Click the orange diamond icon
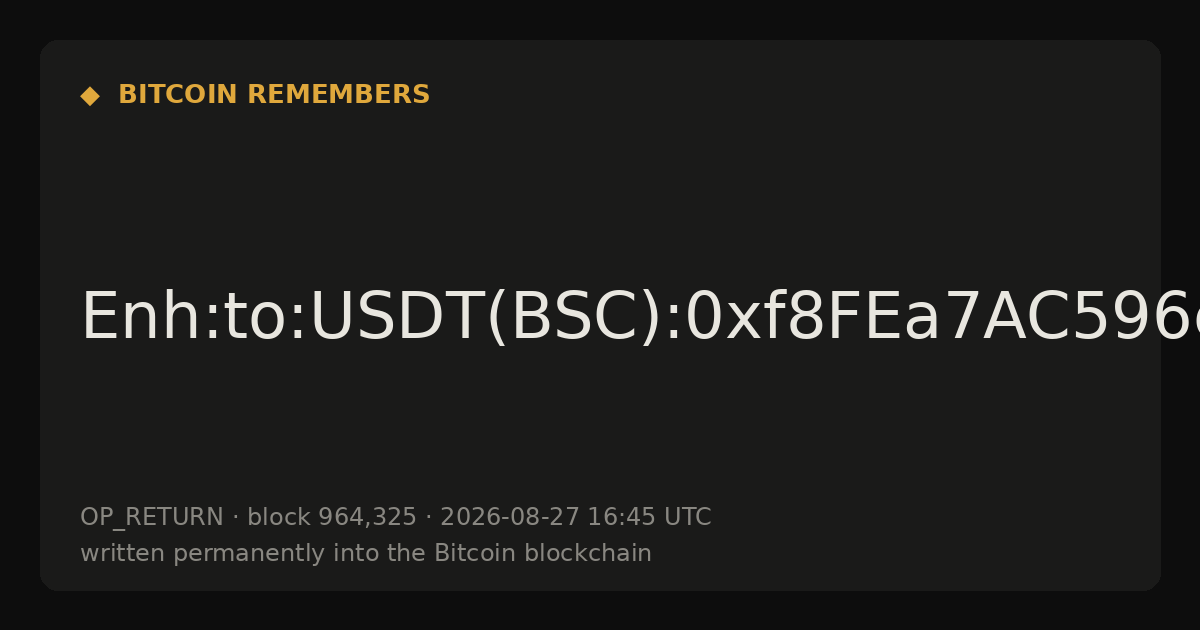 [x=90, y=96]
